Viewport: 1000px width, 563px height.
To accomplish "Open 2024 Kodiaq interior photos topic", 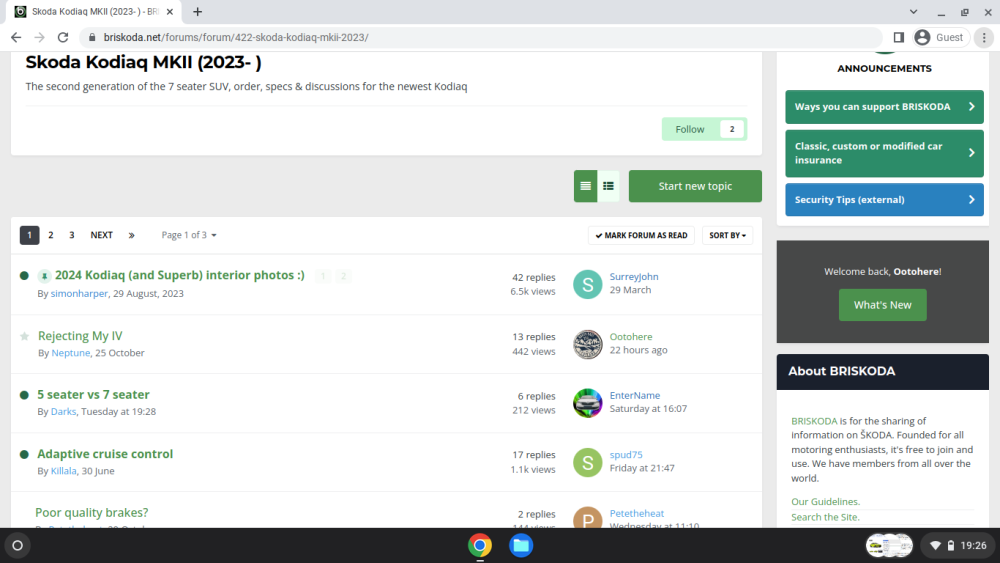I will point(179,275).
